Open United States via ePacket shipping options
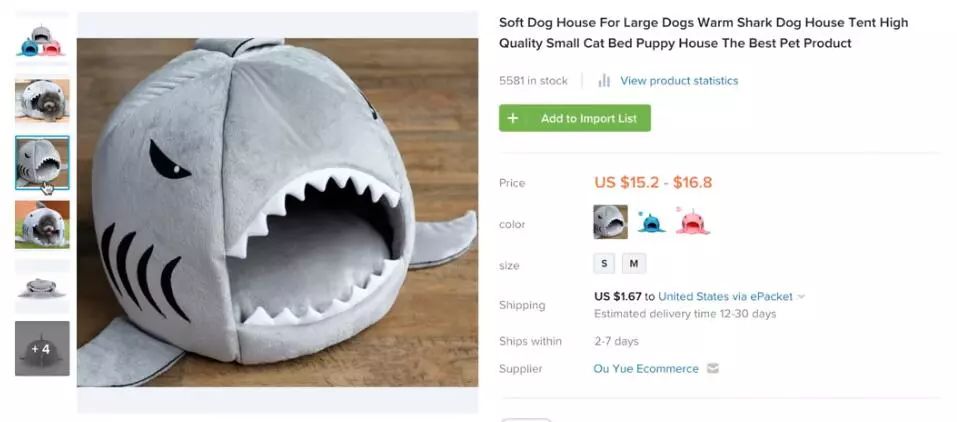The image size is (957, 422). (725, 297)
